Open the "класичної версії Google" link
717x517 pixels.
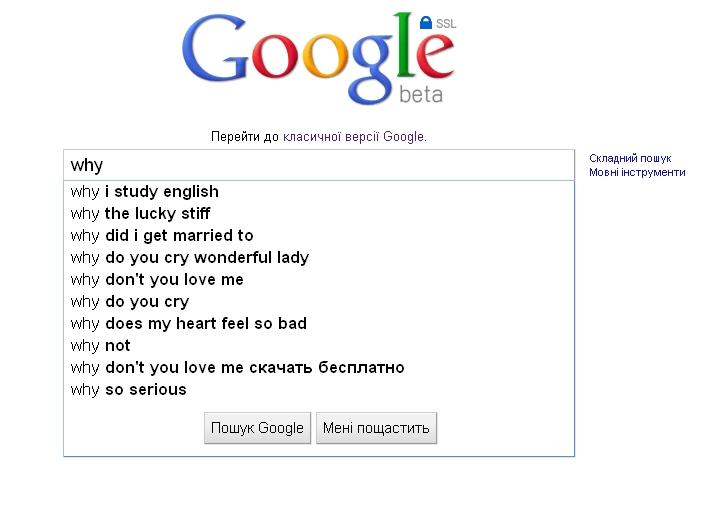(354, 137)
